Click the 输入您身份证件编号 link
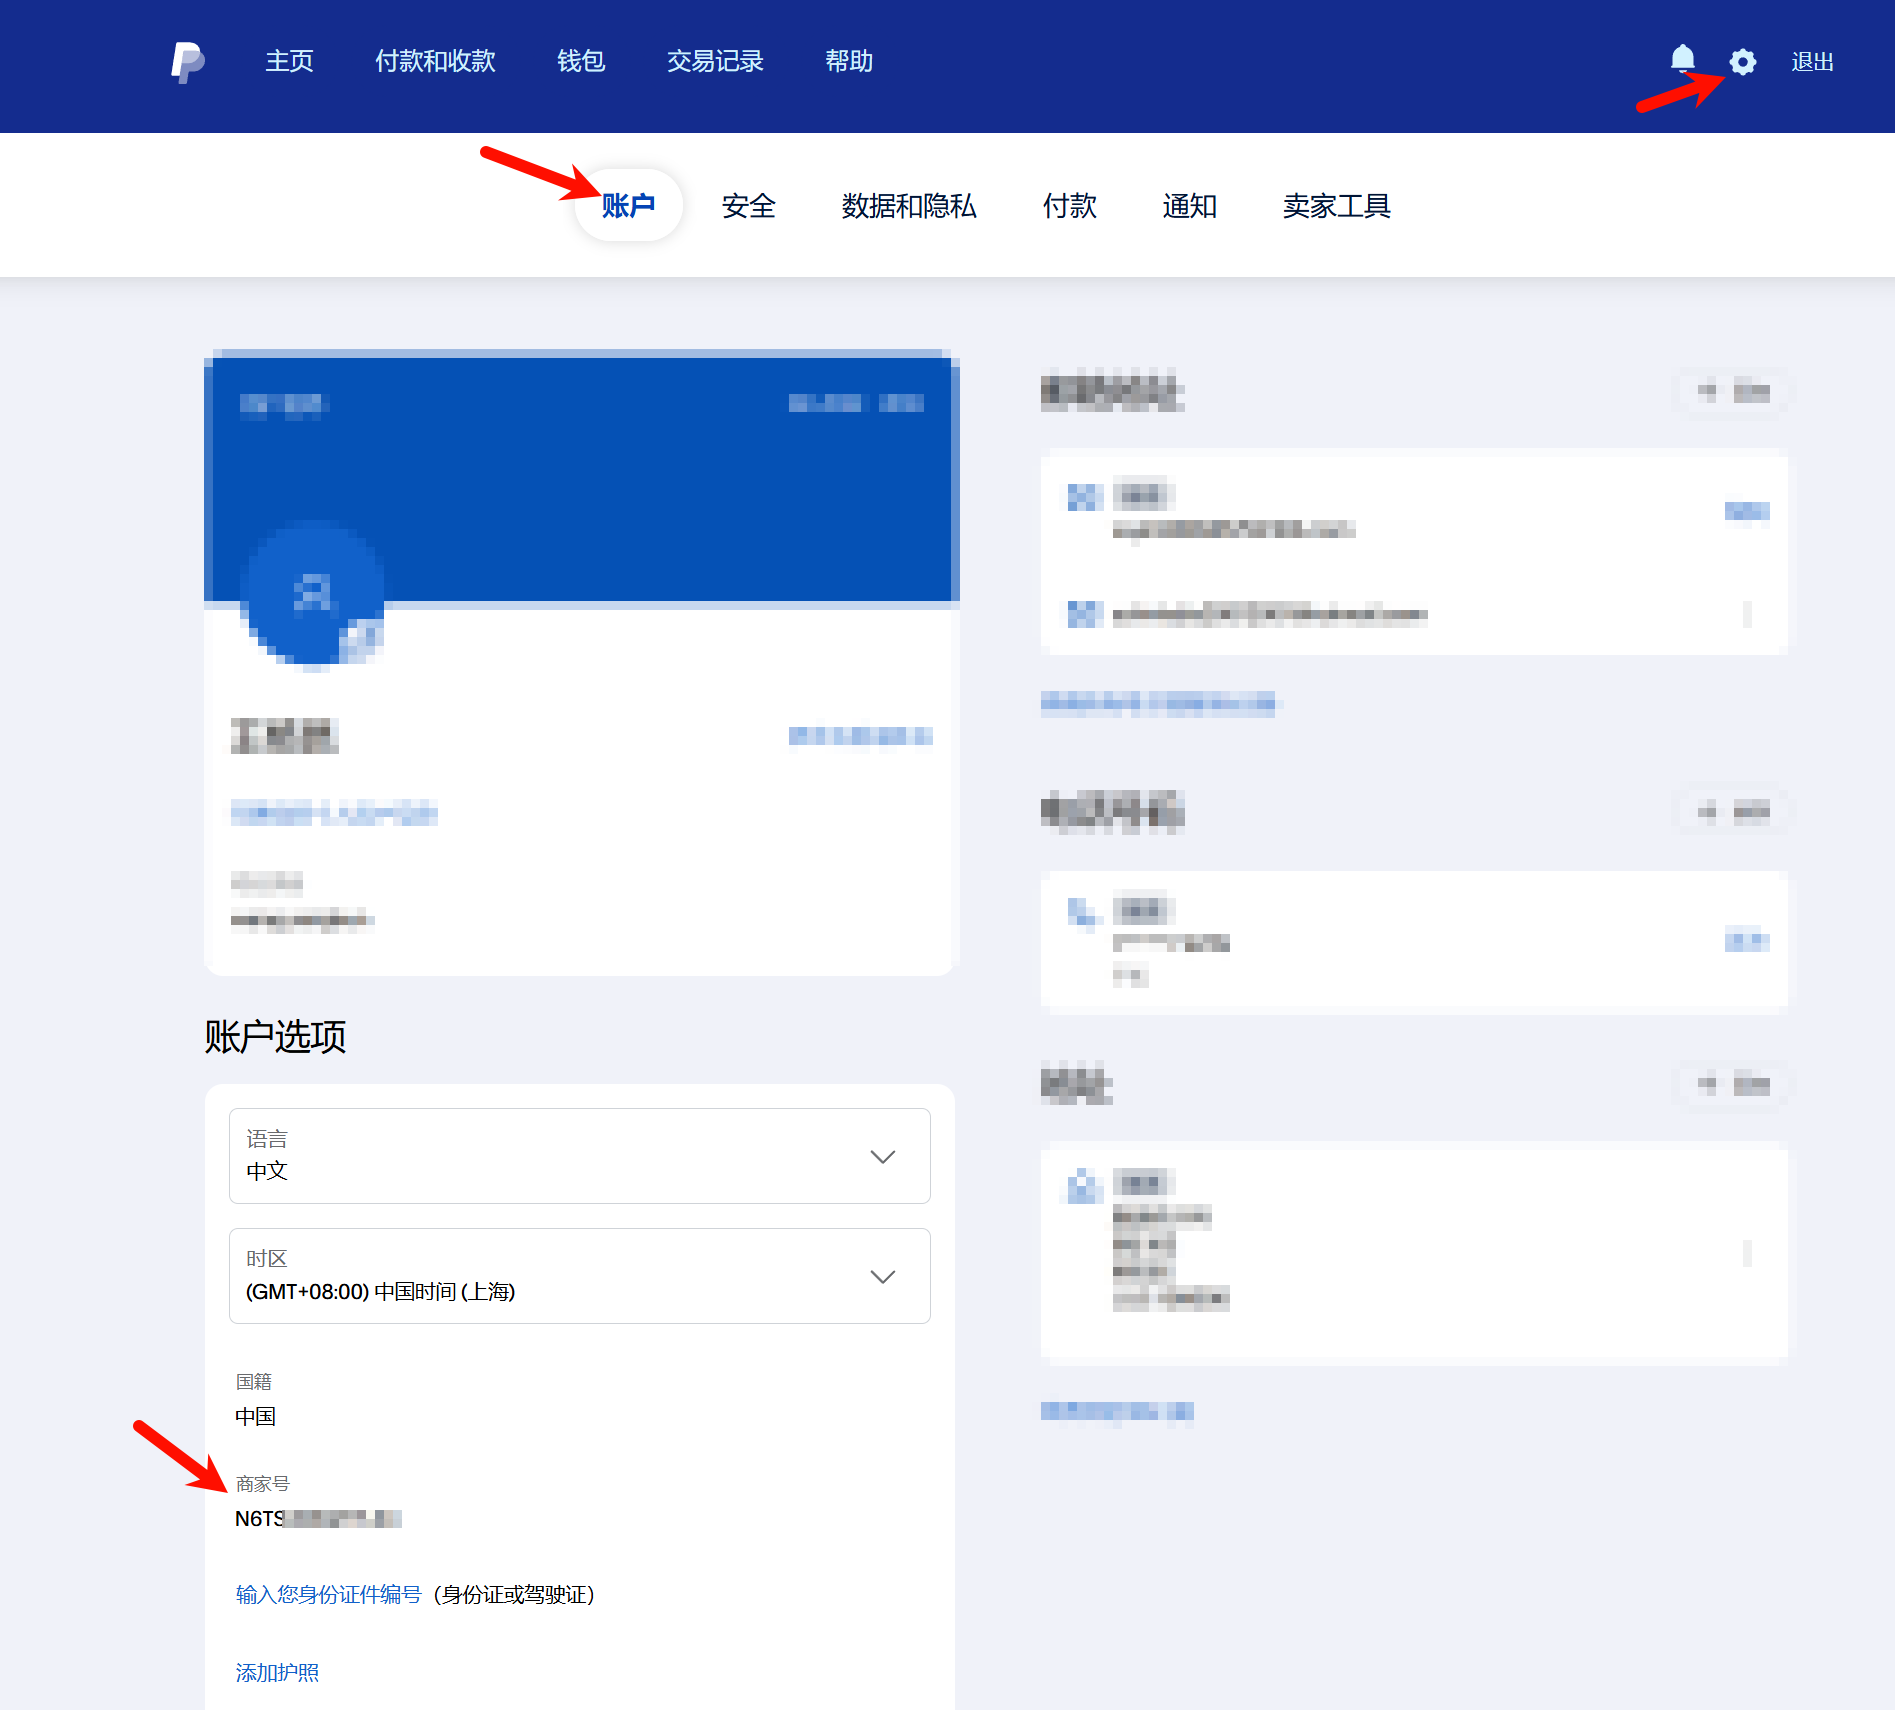The height and width of the screenshot is (1710, 1895). tap(328, 1594)
